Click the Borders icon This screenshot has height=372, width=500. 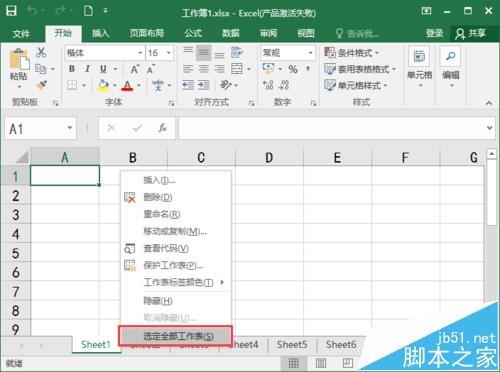(72, 85)
